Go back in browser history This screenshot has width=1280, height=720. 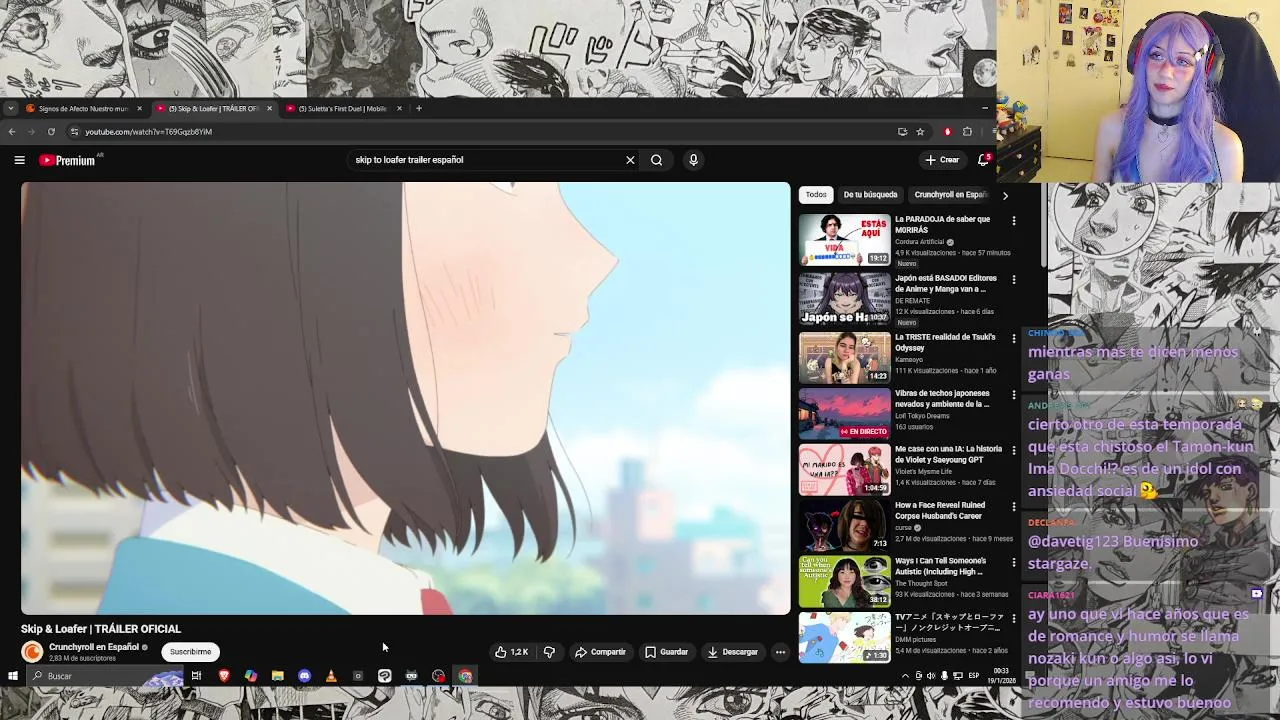(x=12, y=132)
